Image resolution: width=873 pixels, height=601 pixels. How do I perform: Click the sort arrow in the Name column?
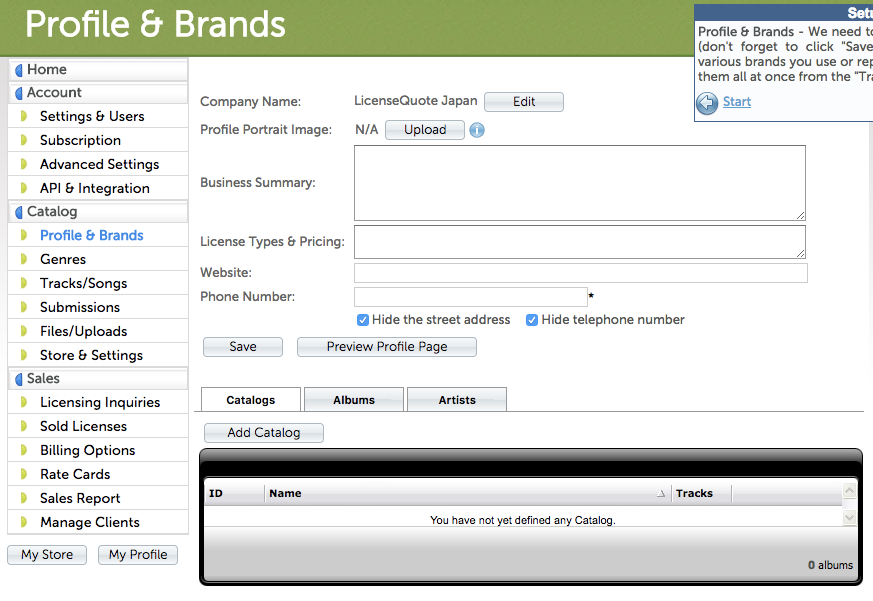pyautogui.click(x=660, y=494)
